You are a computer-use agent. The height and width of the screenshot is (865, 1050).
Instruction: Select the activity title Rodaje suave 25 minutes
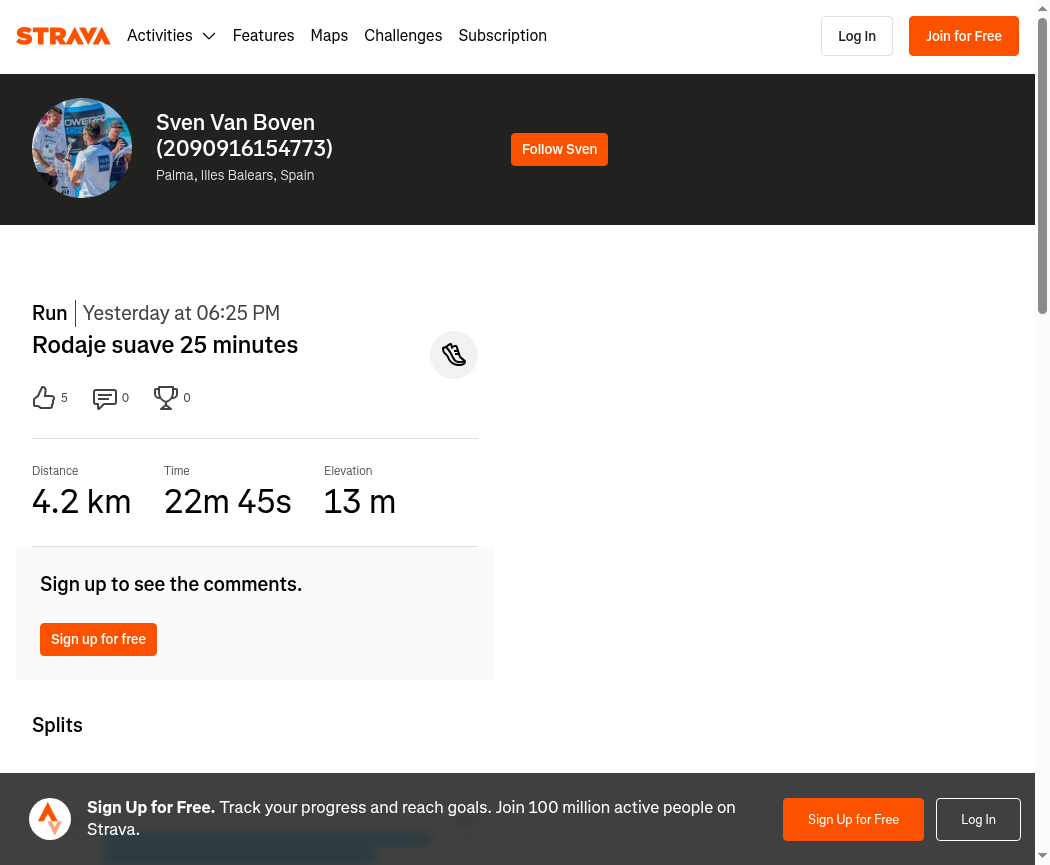(x=165, y=345)
